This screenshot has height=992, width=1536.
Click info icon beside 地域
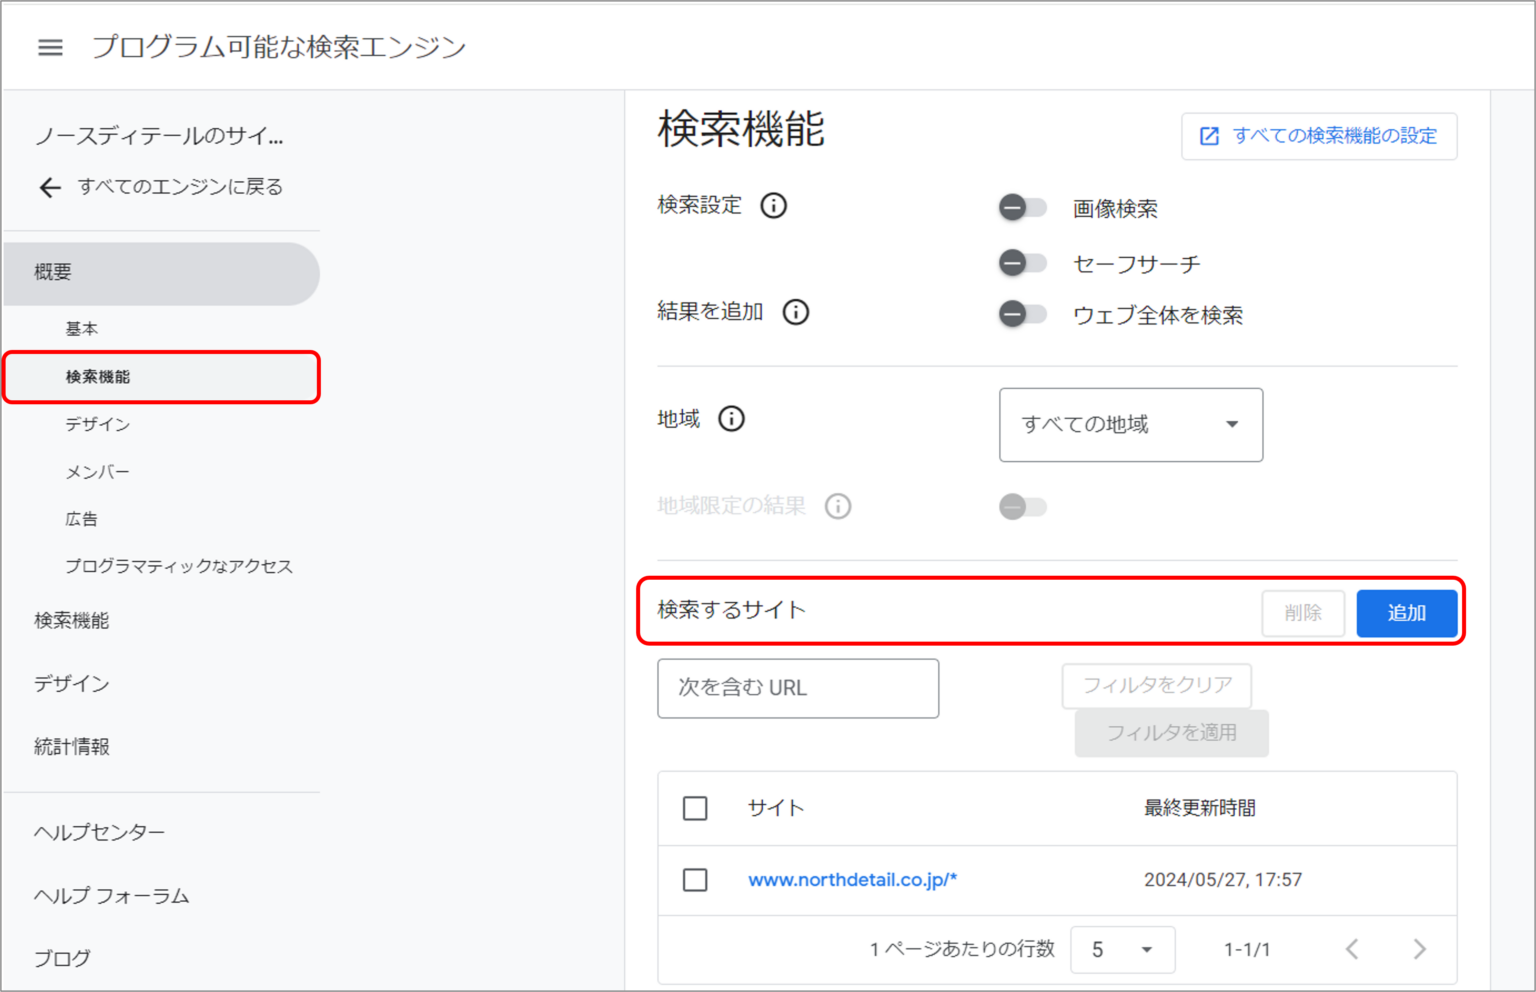point(731,419)
